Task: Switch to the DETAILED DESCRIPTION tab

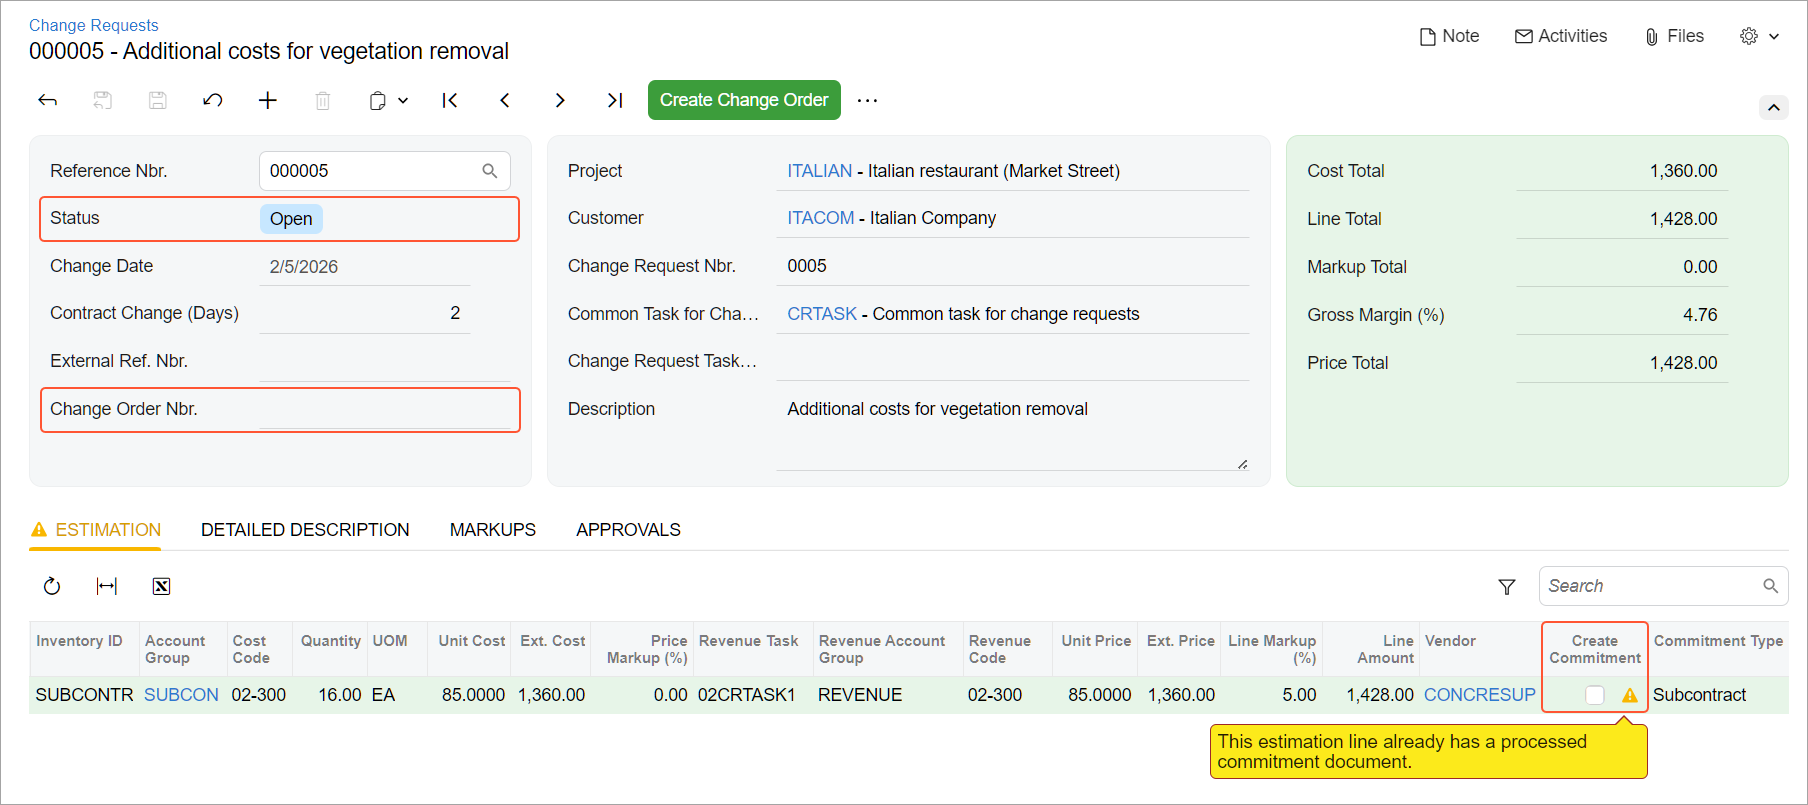Action: coord(305,530)
